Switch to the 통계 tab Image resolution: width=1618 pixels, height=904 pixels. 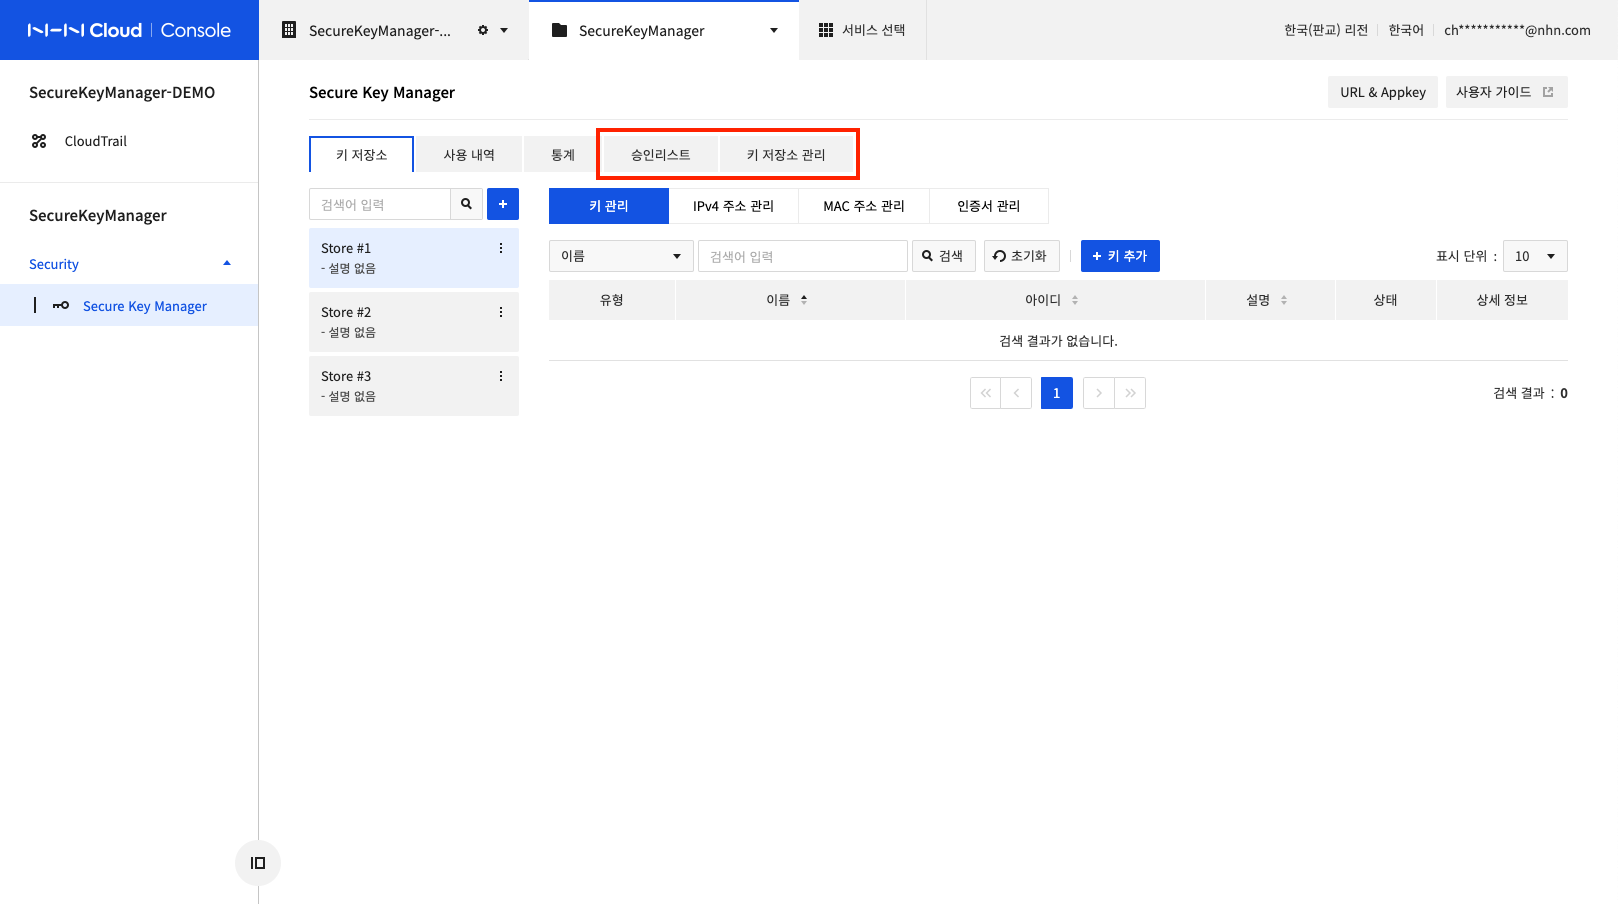(x=563, y=155)
